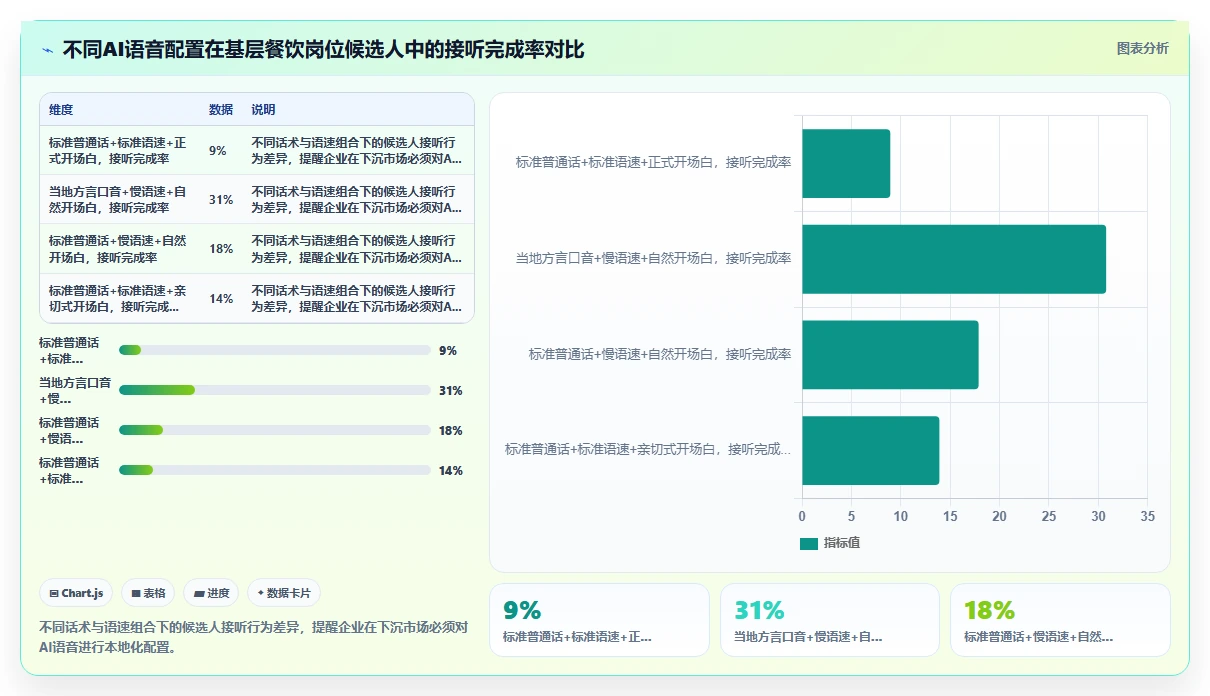The height and width of the screenshot is (696, 1210).
Task: Click the 说明 column header
Action: (x=263, y=110)
